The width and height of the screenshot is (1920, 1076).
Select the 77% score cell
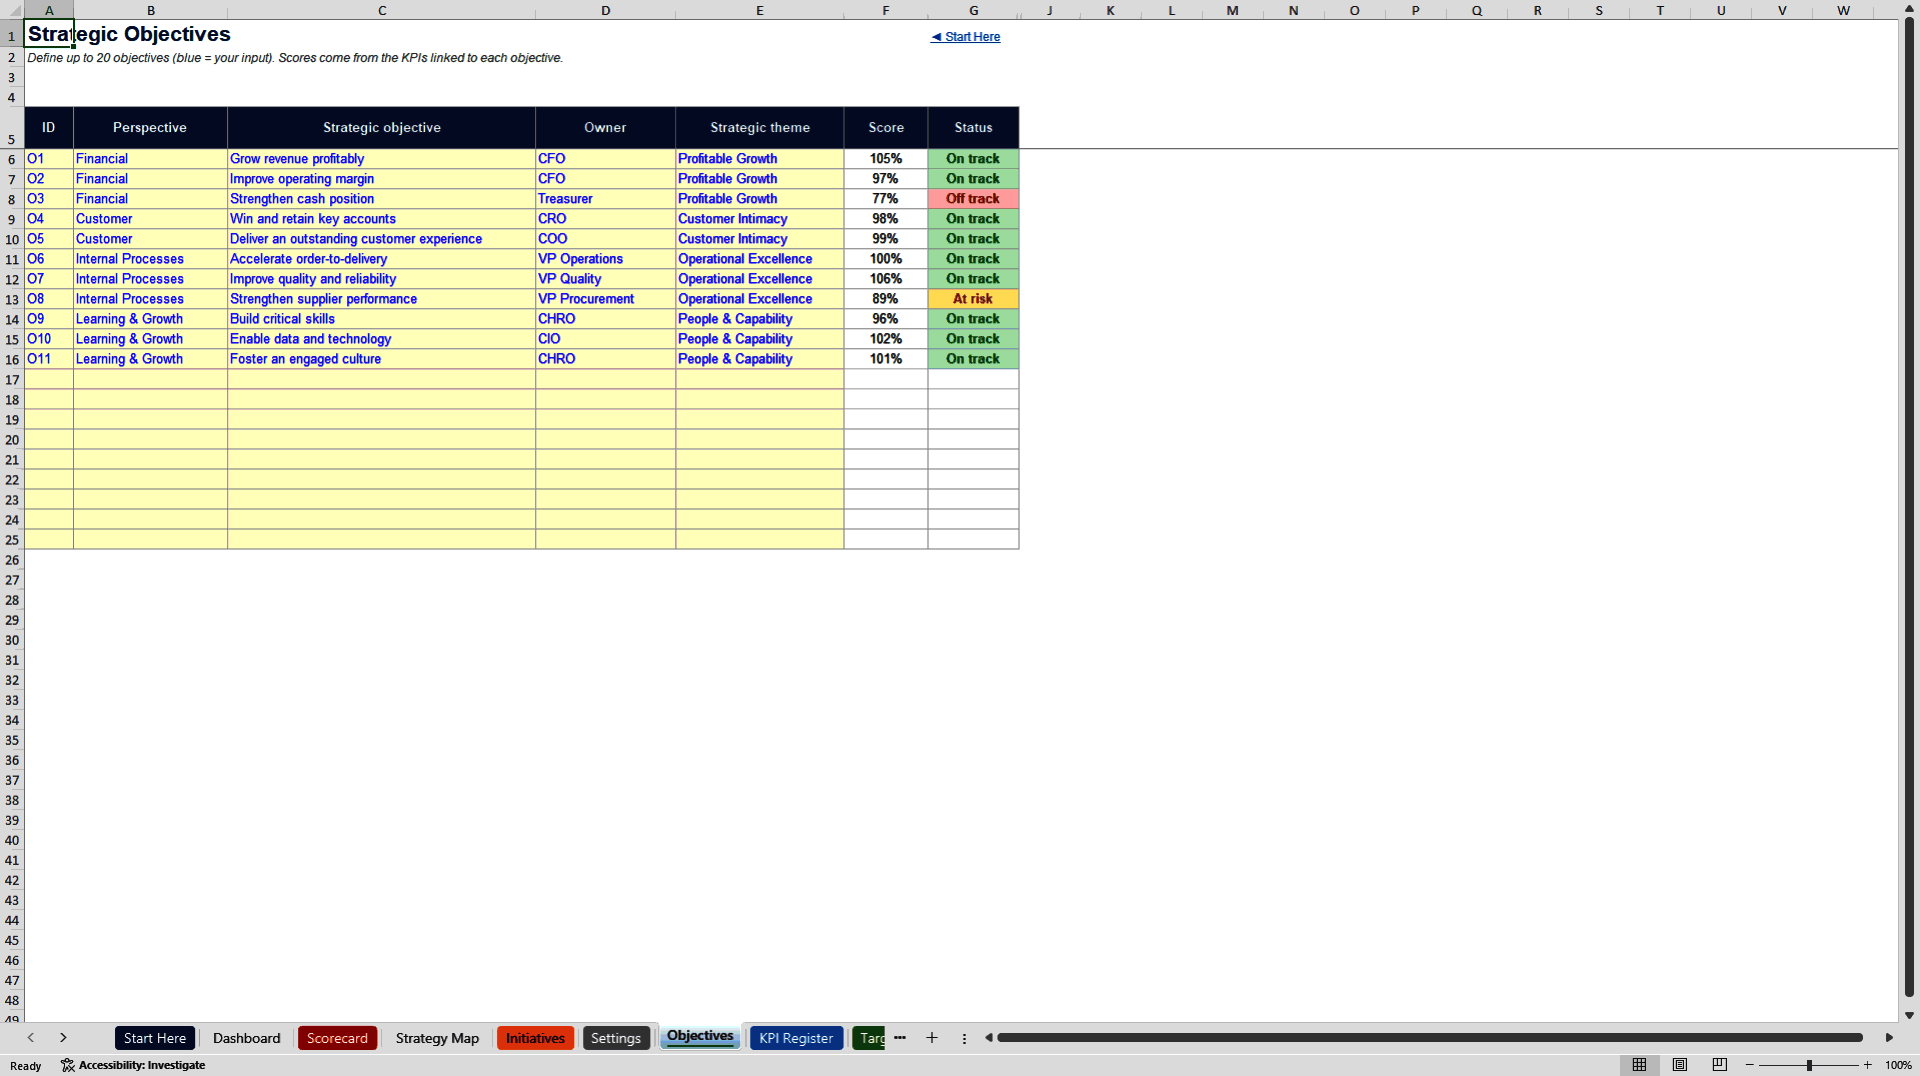tap(886, 199)
